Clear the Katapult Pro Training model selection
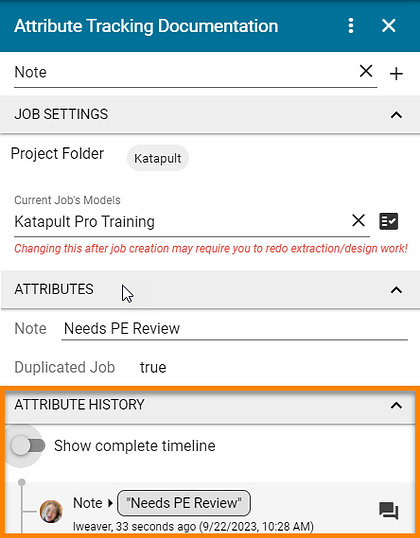 tap(358, 220)
